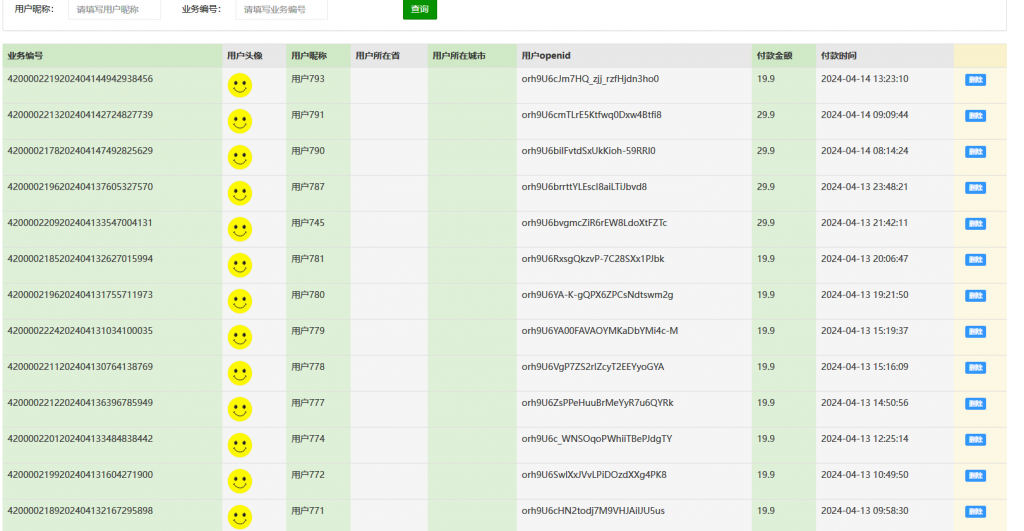
Task: Open the avatar icon of 用户787
Action: pyautogui.click(x=240, y=194)
